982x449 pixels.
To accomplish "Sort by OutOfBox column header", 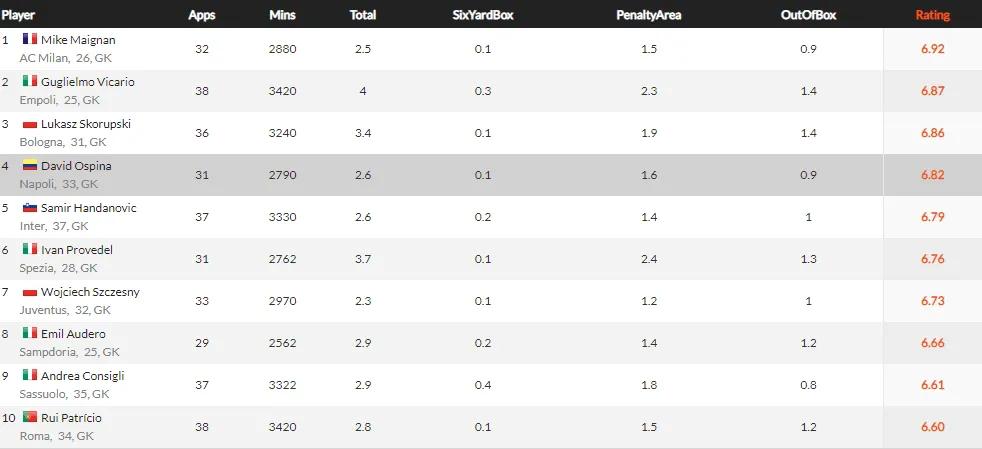I will (808, 15).
